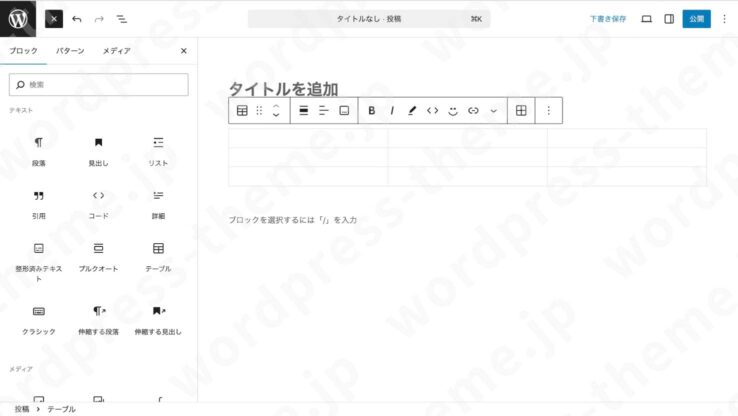The height and width of the screenshot is (416, 738).
Task: Click the empty paragraph placeholder below table
Action: pyautogui.click(x=293, y=220)
